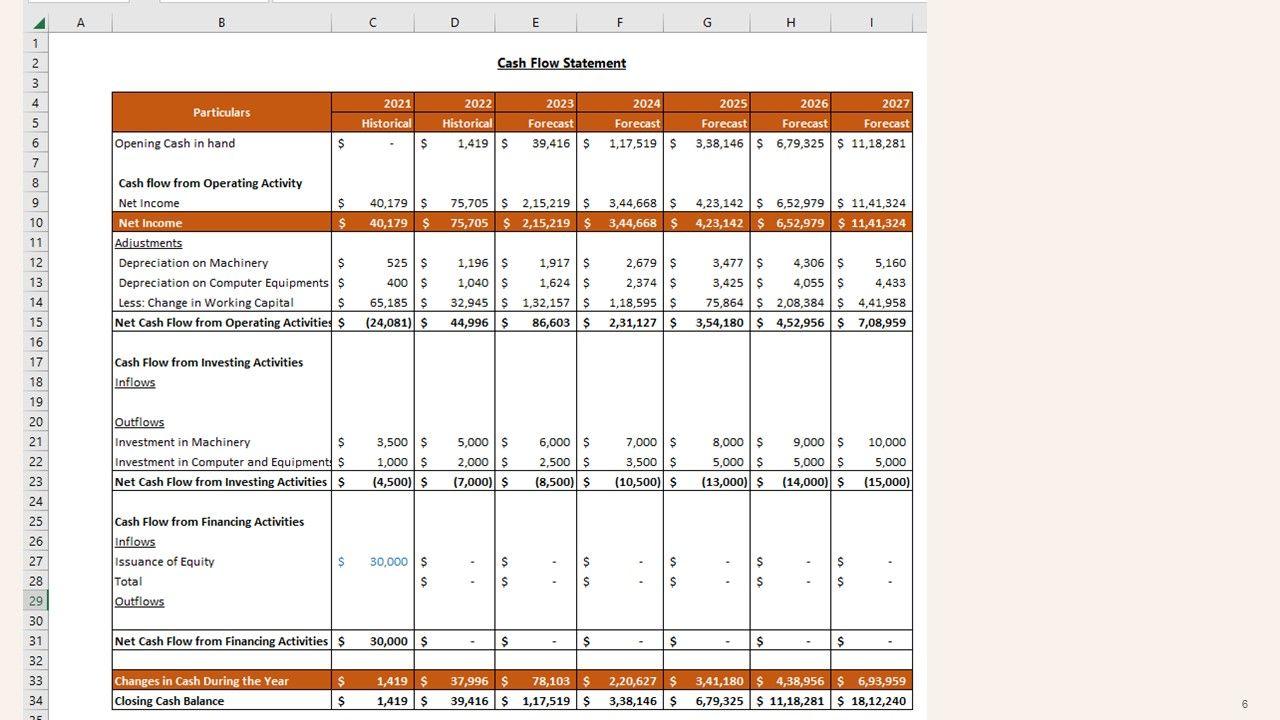Click the Outflows label under Investing Activities
The image size is (1280, 720).
pos(139,422)
